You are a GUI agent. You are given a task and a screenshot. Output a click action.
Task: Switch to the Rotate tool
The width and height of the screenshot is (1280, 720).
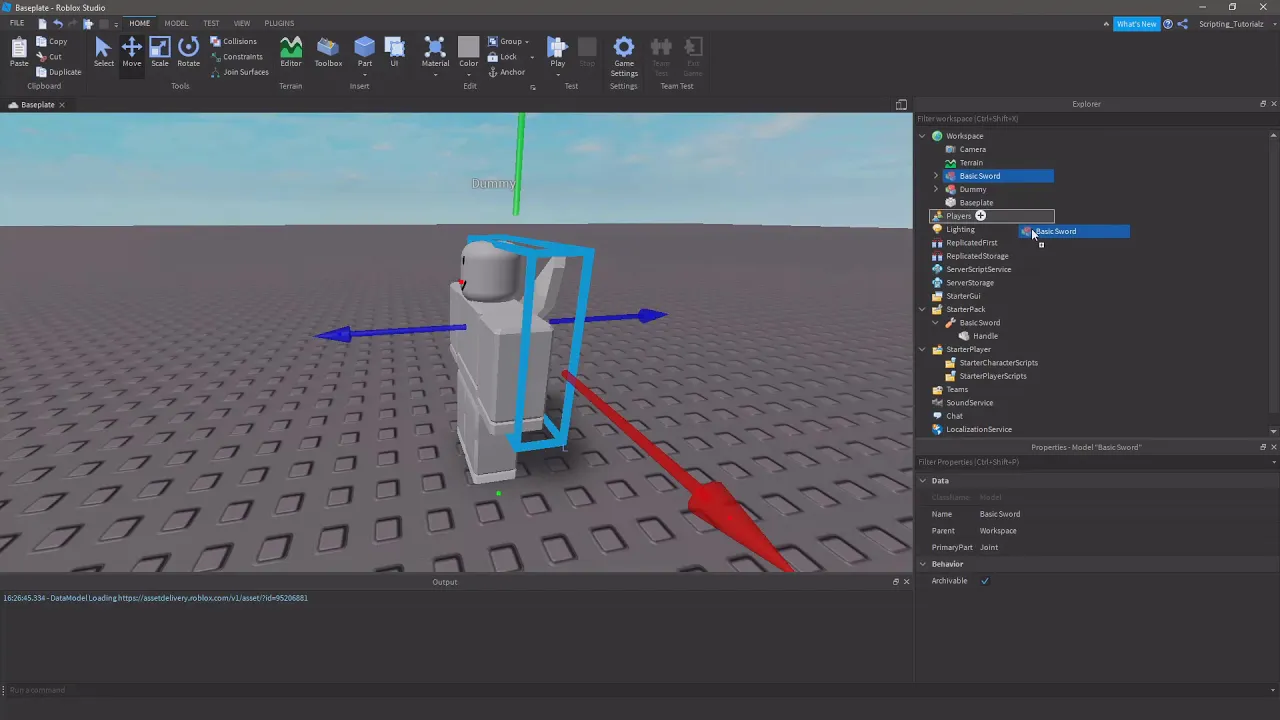188,52
